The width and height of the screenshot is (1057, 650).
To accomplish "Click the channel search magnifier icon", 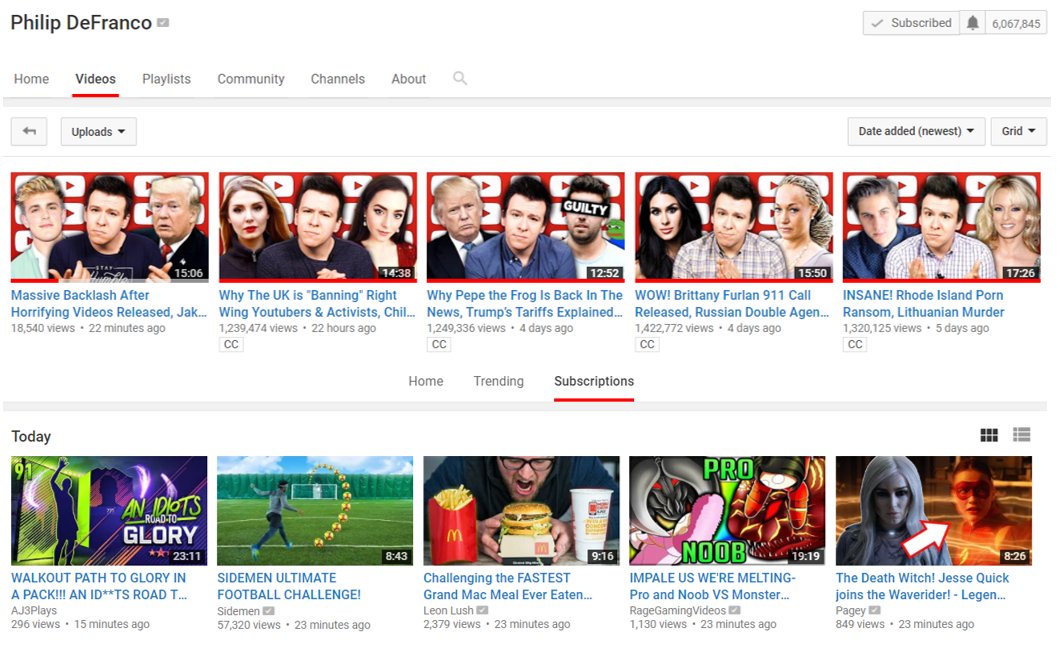I will click(x=460, y=78).
